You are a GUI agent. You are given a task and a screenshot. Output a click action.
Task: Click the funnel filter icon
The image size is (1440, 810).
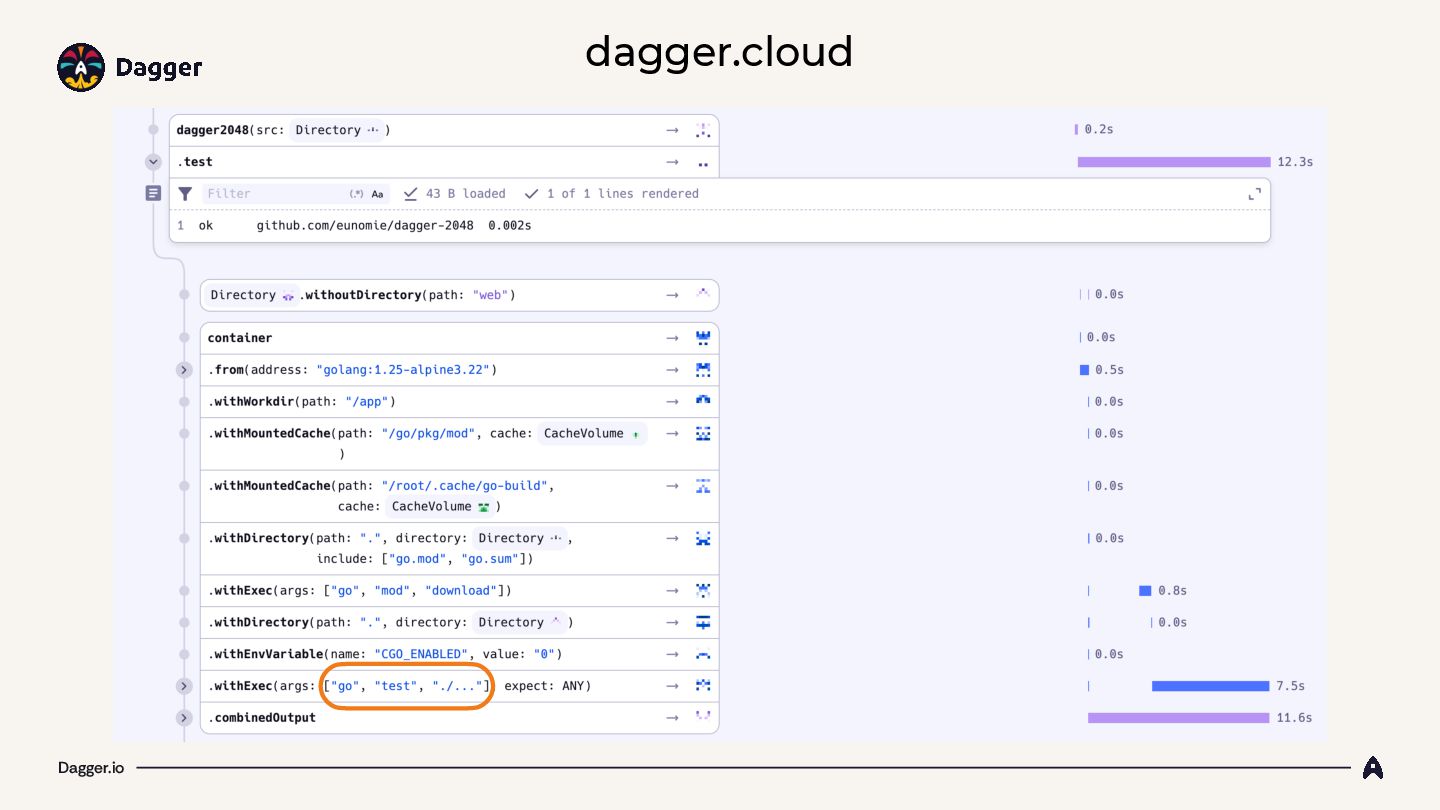click(x=185, y=194)
